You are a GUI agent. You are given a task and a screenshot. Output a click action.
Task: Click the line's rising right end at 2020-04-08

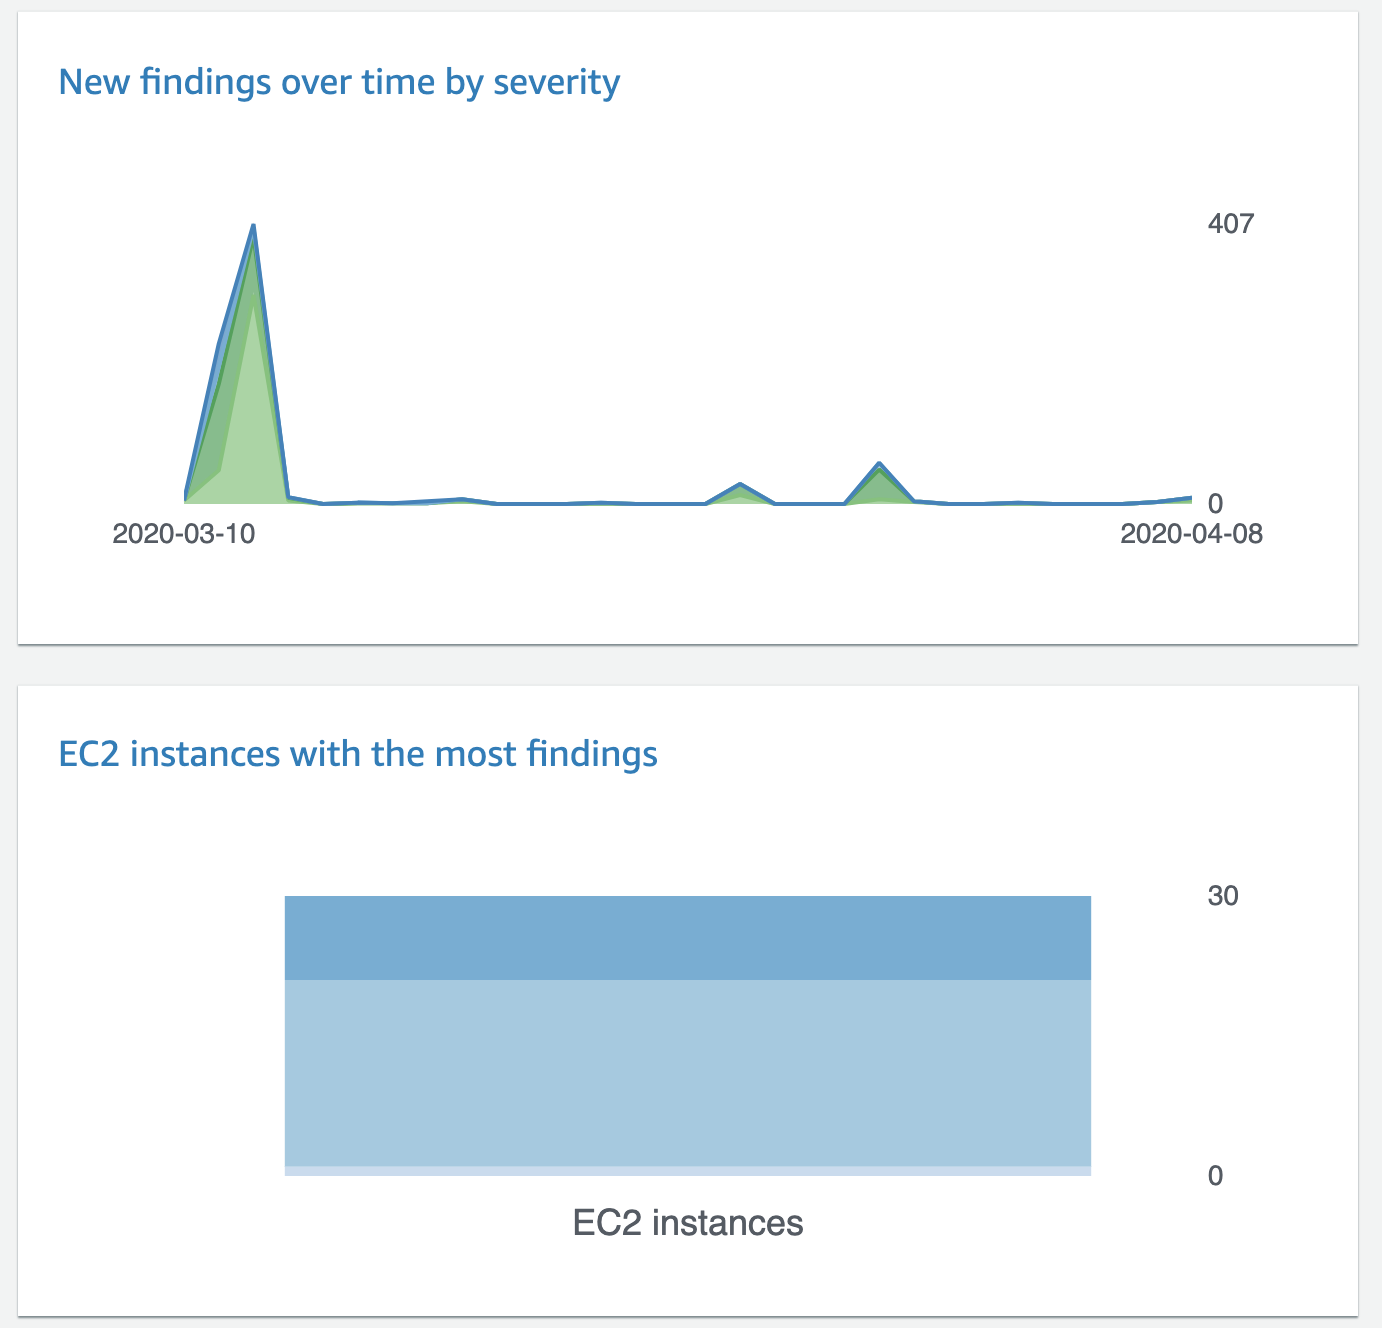point(1189,497)
